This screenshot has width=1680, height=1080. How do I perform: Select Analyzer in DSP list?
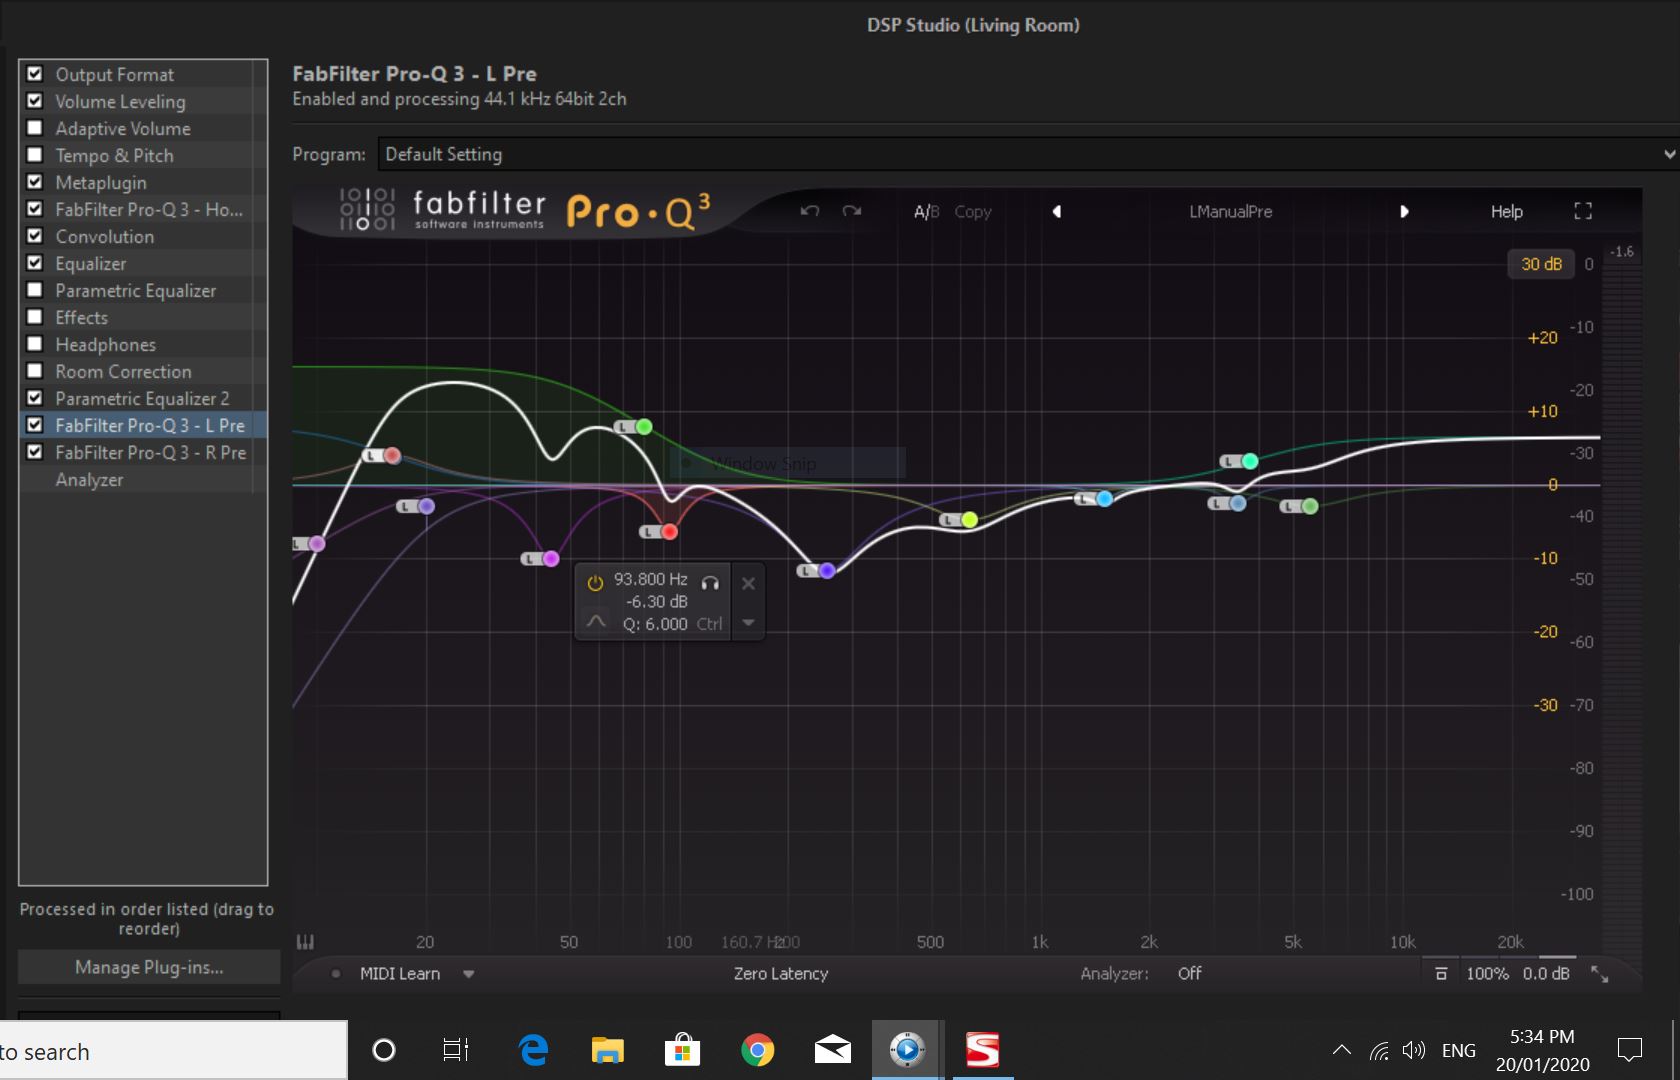(89, 479)
